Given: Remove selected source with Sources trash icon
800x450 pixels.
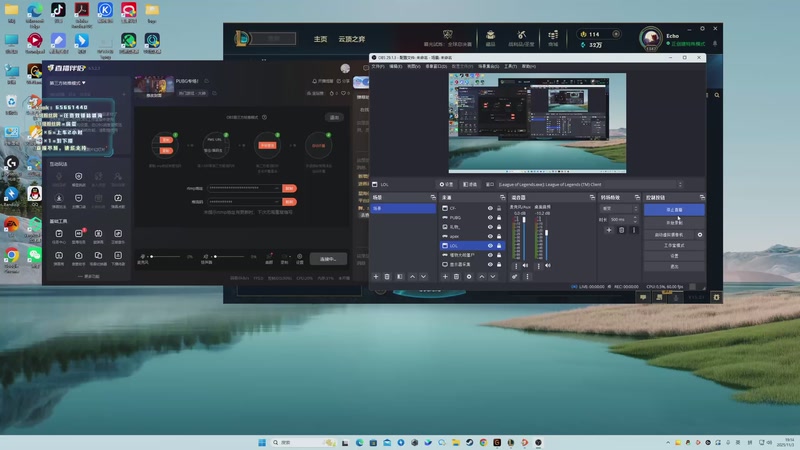Looking at the screenshot, I should (x=456, y=277).
